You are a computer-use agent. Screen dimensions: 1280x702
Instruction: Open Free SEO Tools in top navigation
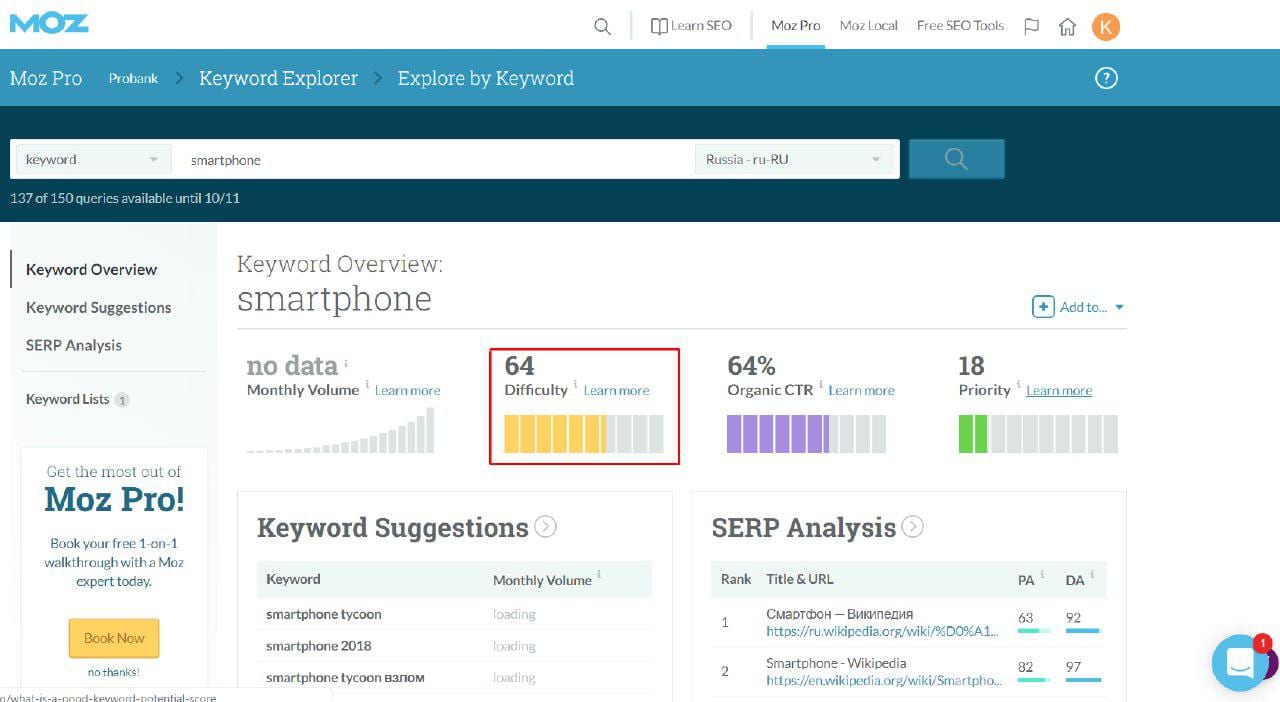pos(960,26)
